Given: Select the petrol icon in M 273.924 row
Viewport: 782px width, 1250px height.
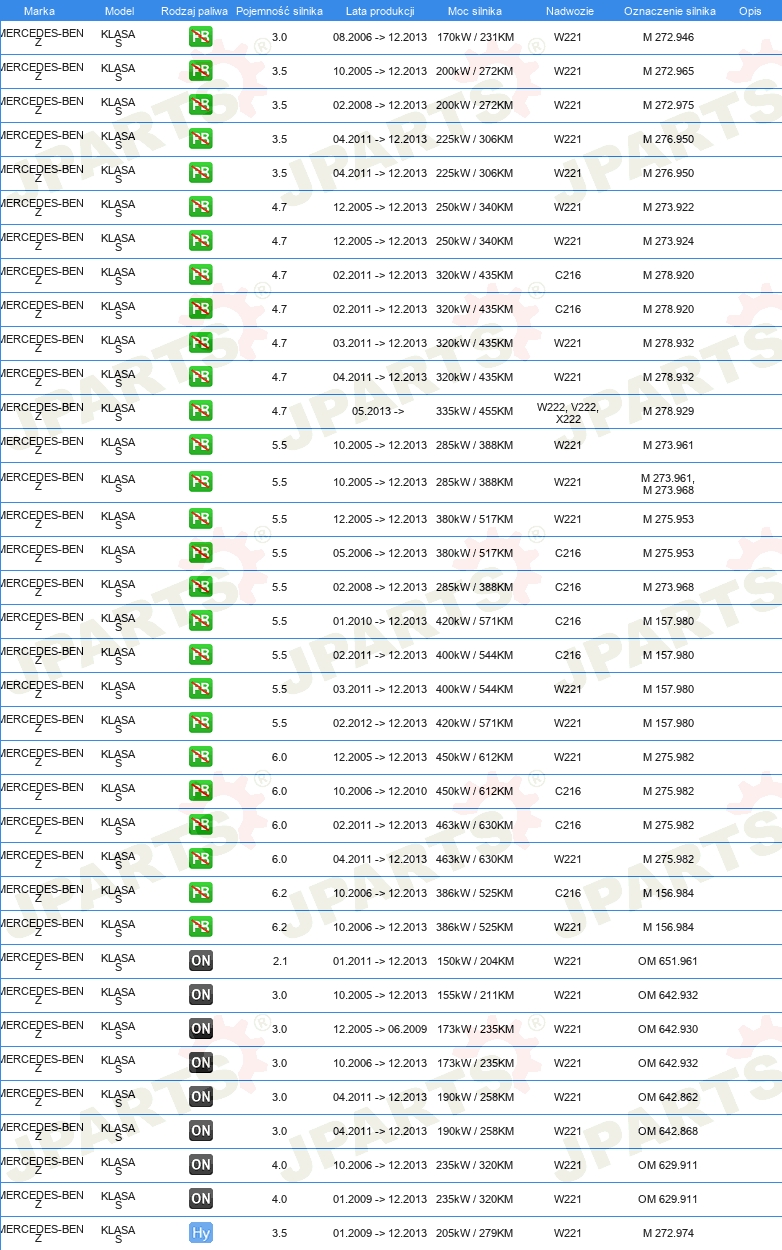Looking at the screenshot, I should [200, 242].
